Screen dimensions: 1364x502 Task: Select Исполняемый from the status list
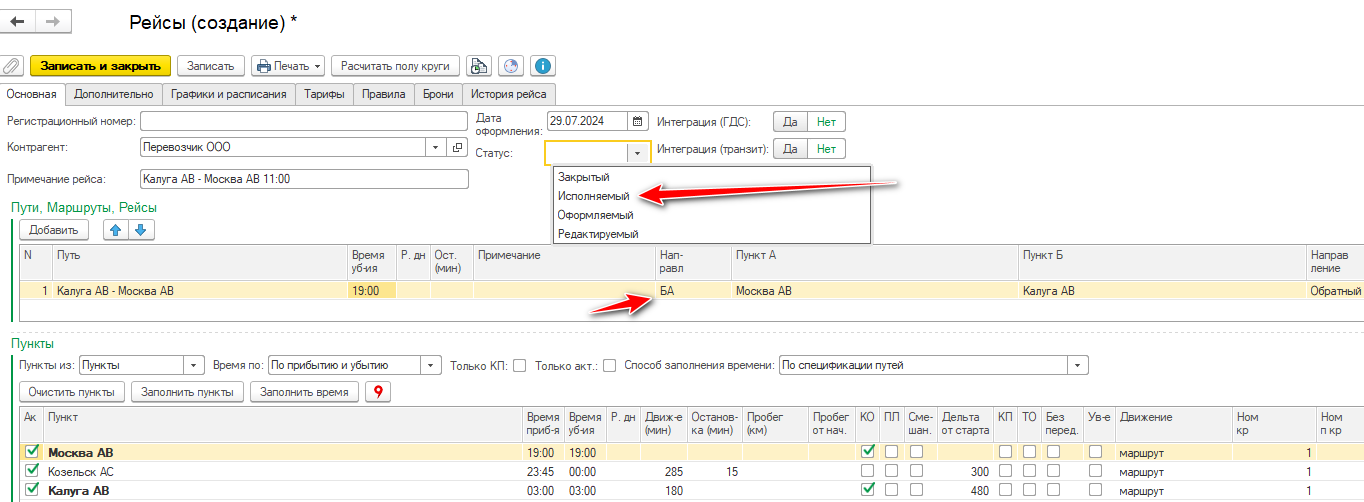pyautogui.click(x=594, y=196)
